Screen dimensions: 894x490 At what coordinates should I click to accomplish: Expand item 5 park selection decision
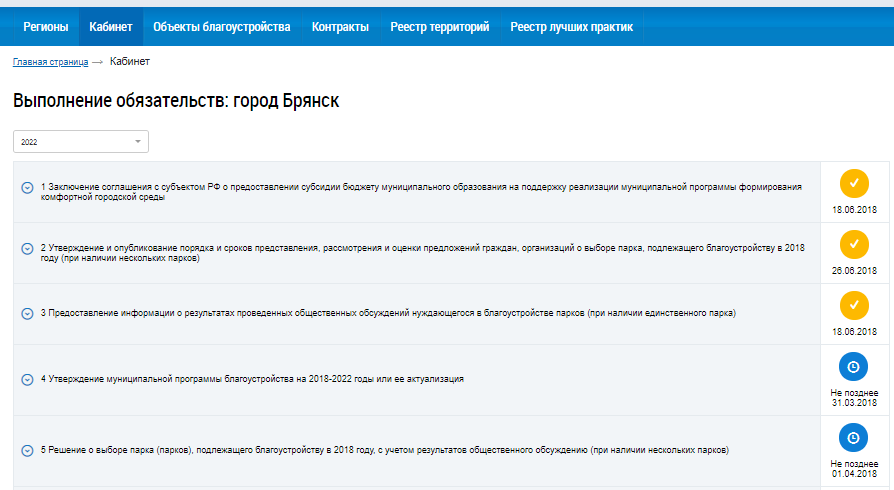click(27, 450)
